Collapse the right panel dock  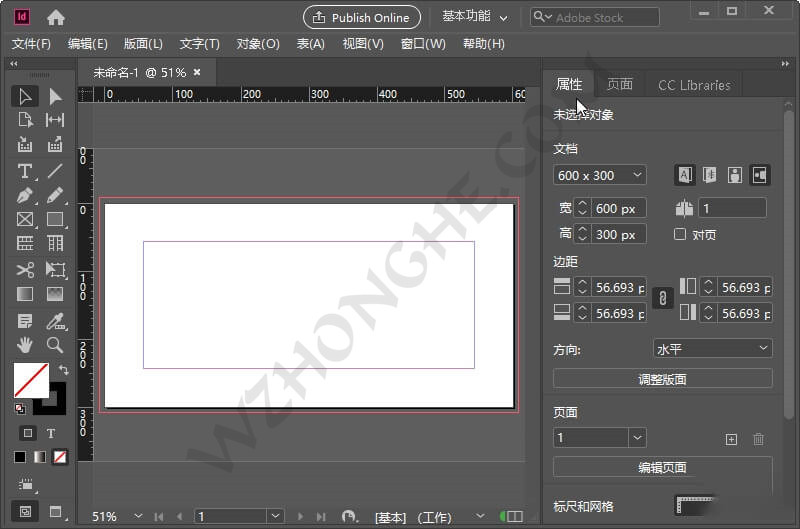coord(785,64)
